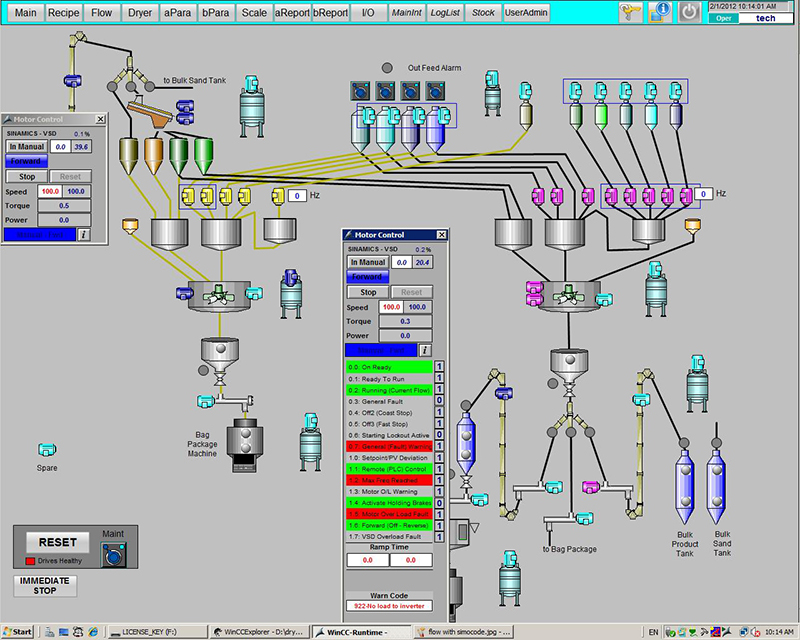The height and width of the screenshot is (640, 800).
Task: Open info icon in center Motor Control panel
Action: 425,350
